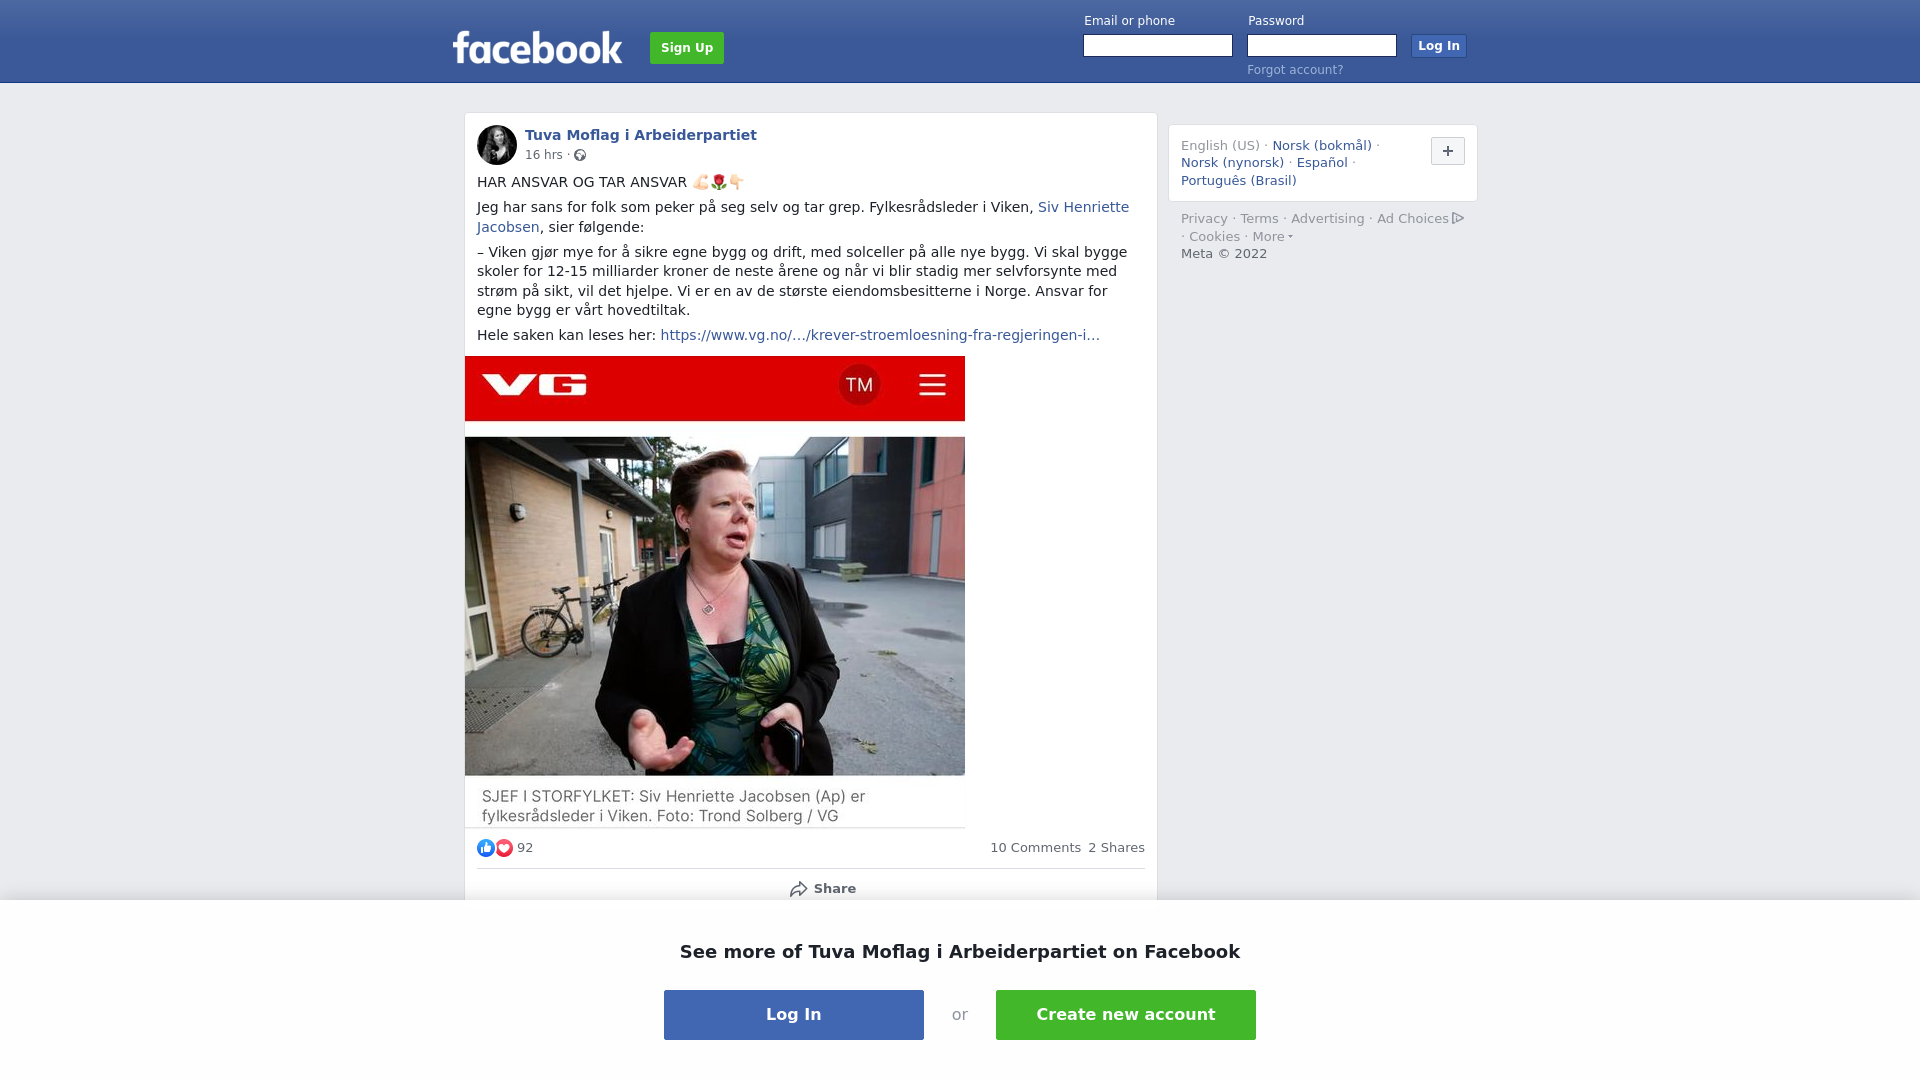Select Norsk (bokmål) language
This screenshot has height=1080, width=1920.
(x=1322, y=146)
